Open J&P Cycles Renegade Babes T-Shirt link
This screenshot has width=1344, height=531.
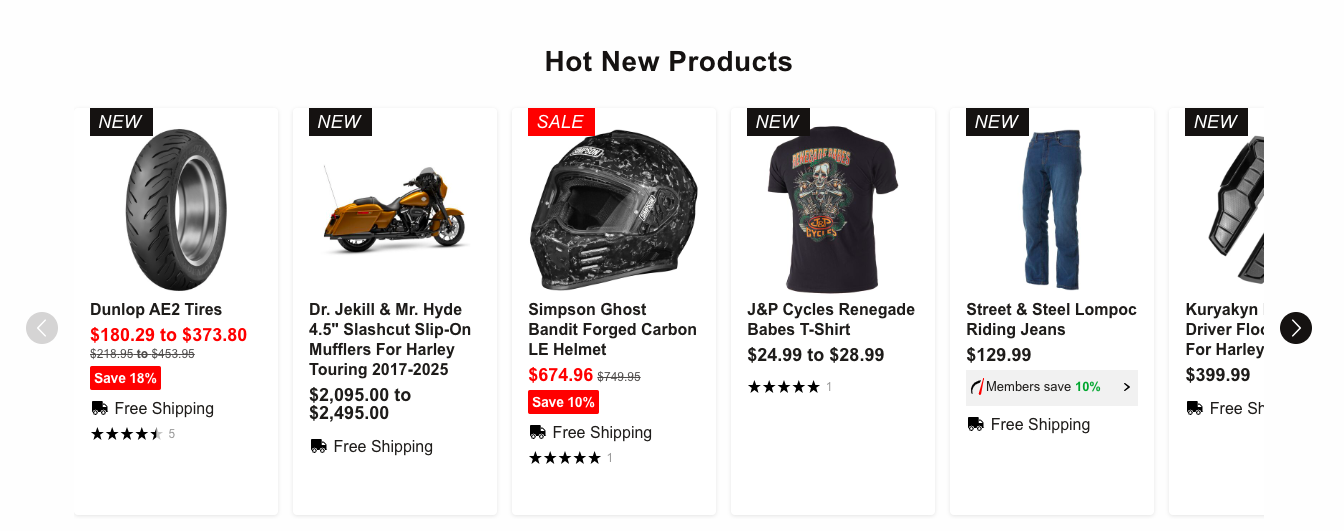click(831, 319)
